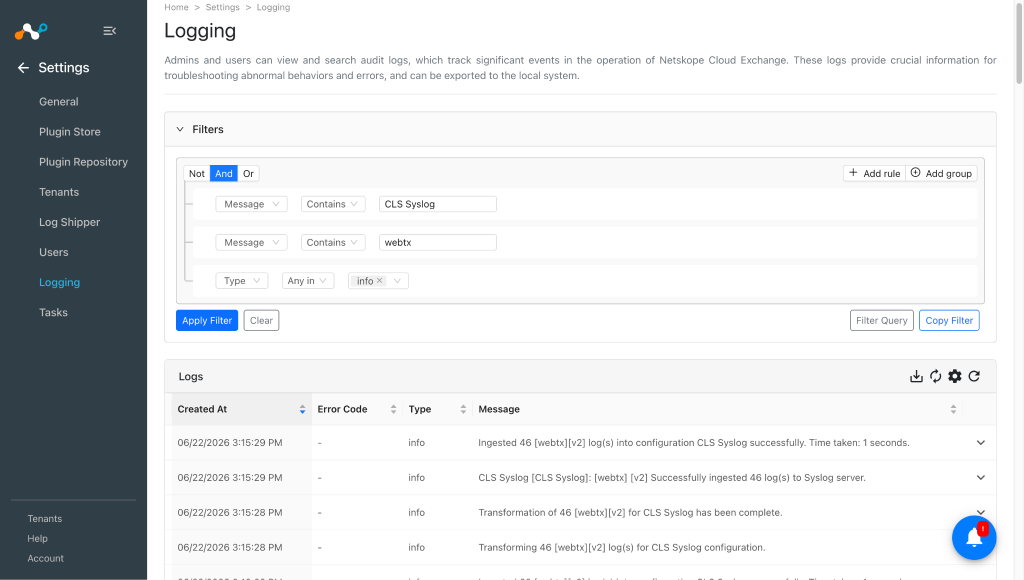The image size is (1024, 580).
Task: Toggle the Not operator
Action: tap(197, 173)
